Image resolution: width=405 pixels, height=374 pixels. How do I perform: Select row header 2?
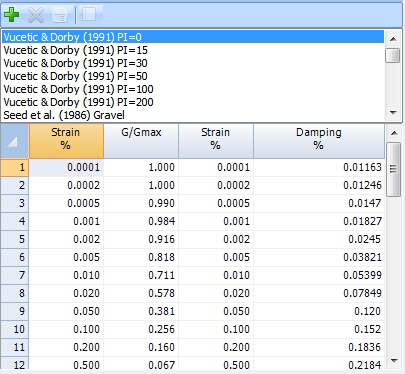click(14, 185)
